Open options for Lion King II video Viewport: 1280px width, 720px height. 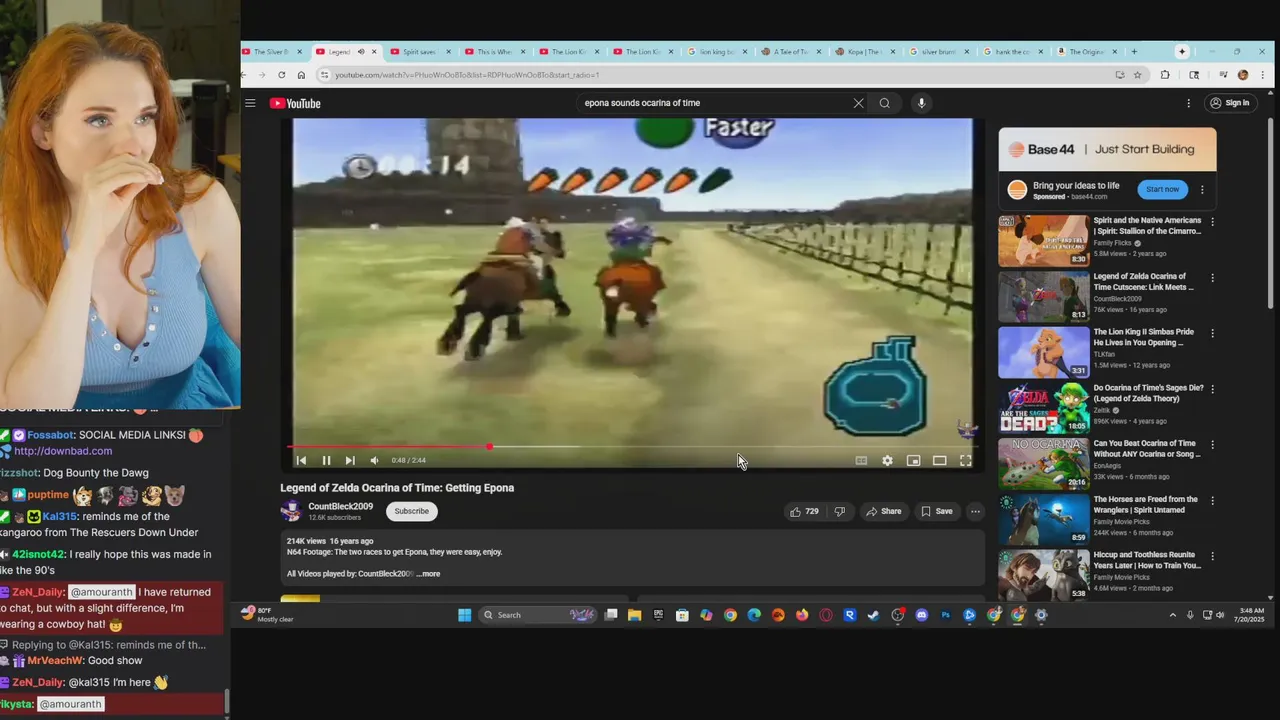pyautogui.click(x=1213, y=333)
